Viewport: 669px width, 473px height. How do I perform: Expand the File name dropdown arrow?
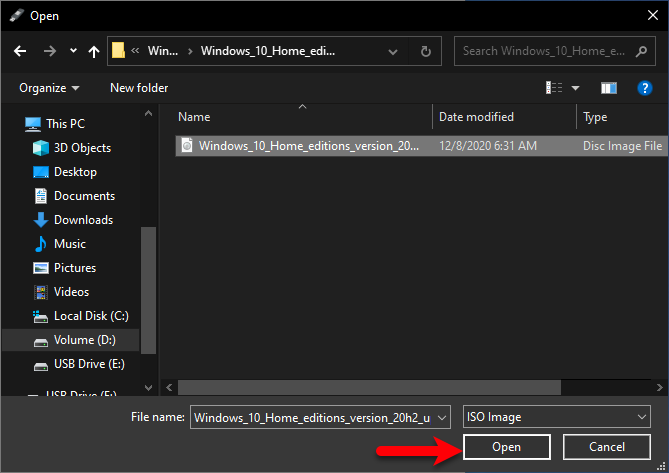pos(442,417)
